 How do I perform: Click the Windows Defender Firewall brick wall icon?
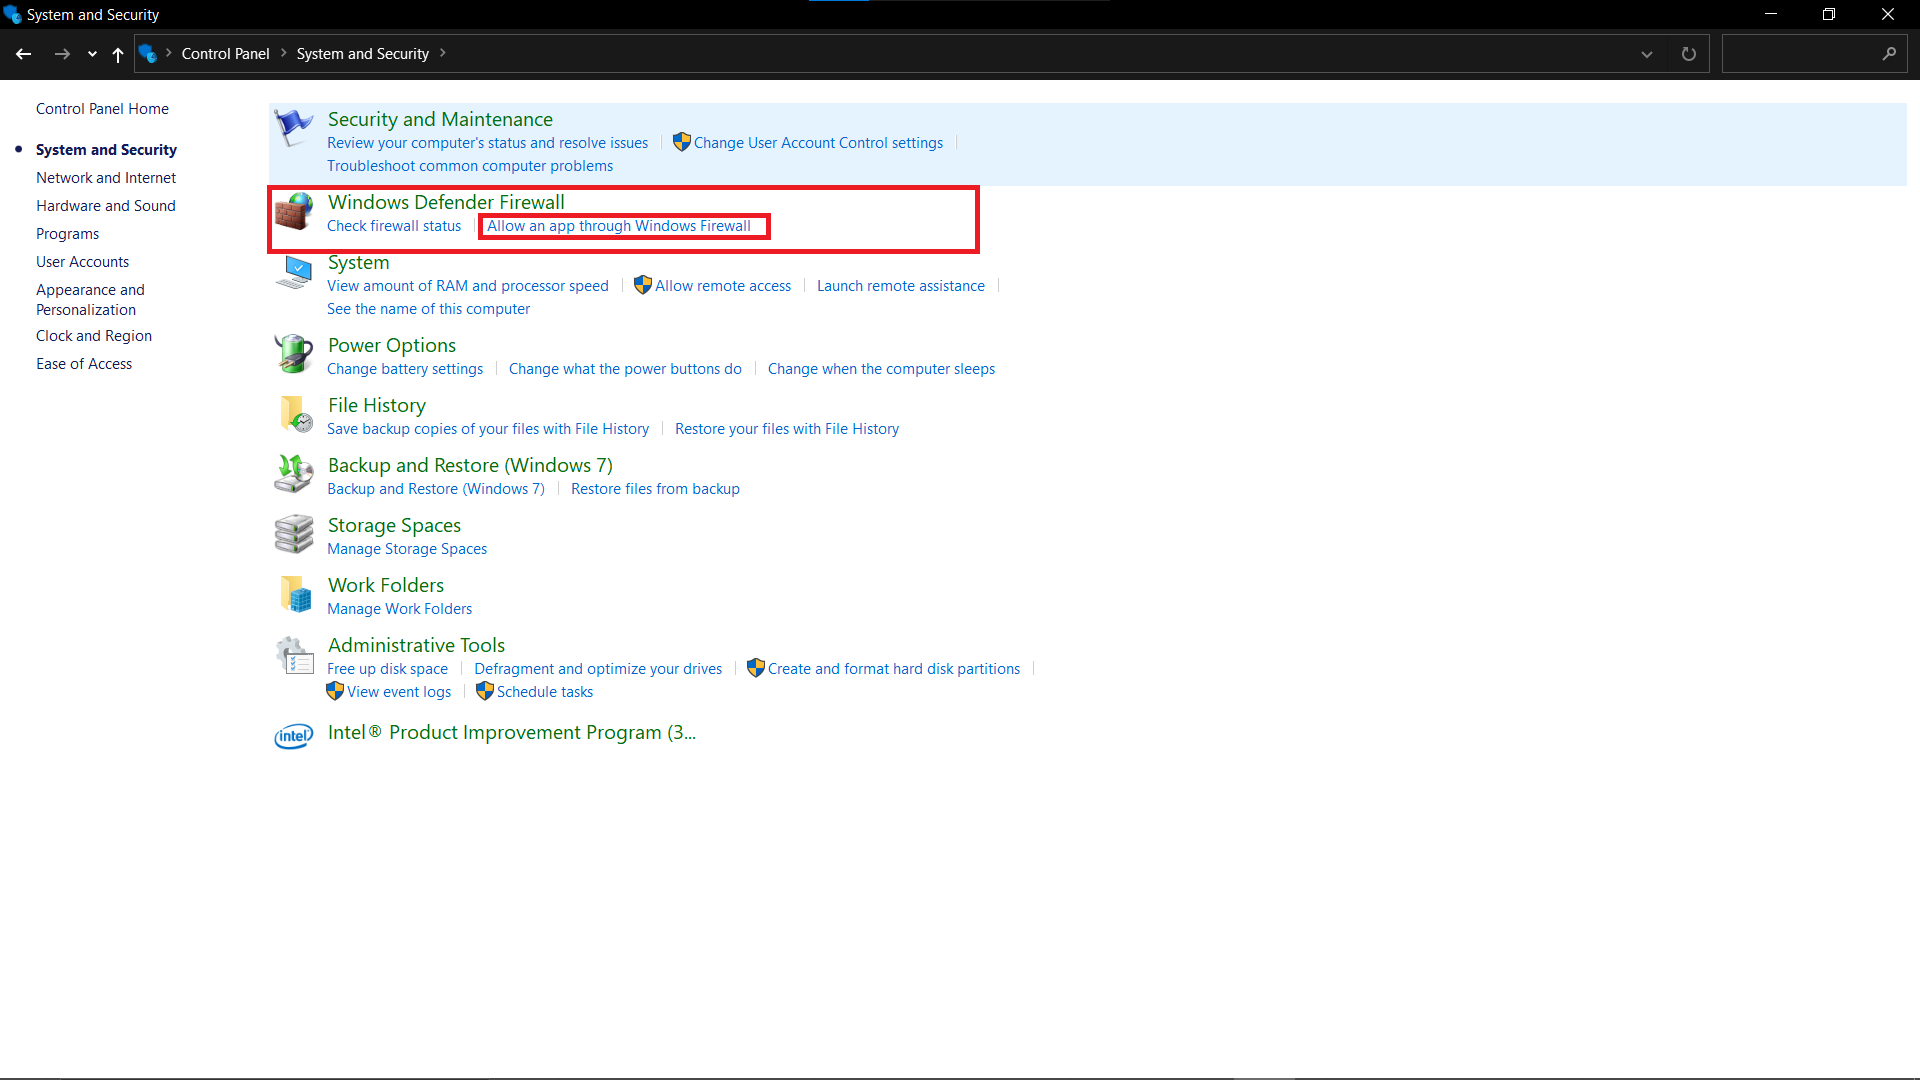[294, 212]
